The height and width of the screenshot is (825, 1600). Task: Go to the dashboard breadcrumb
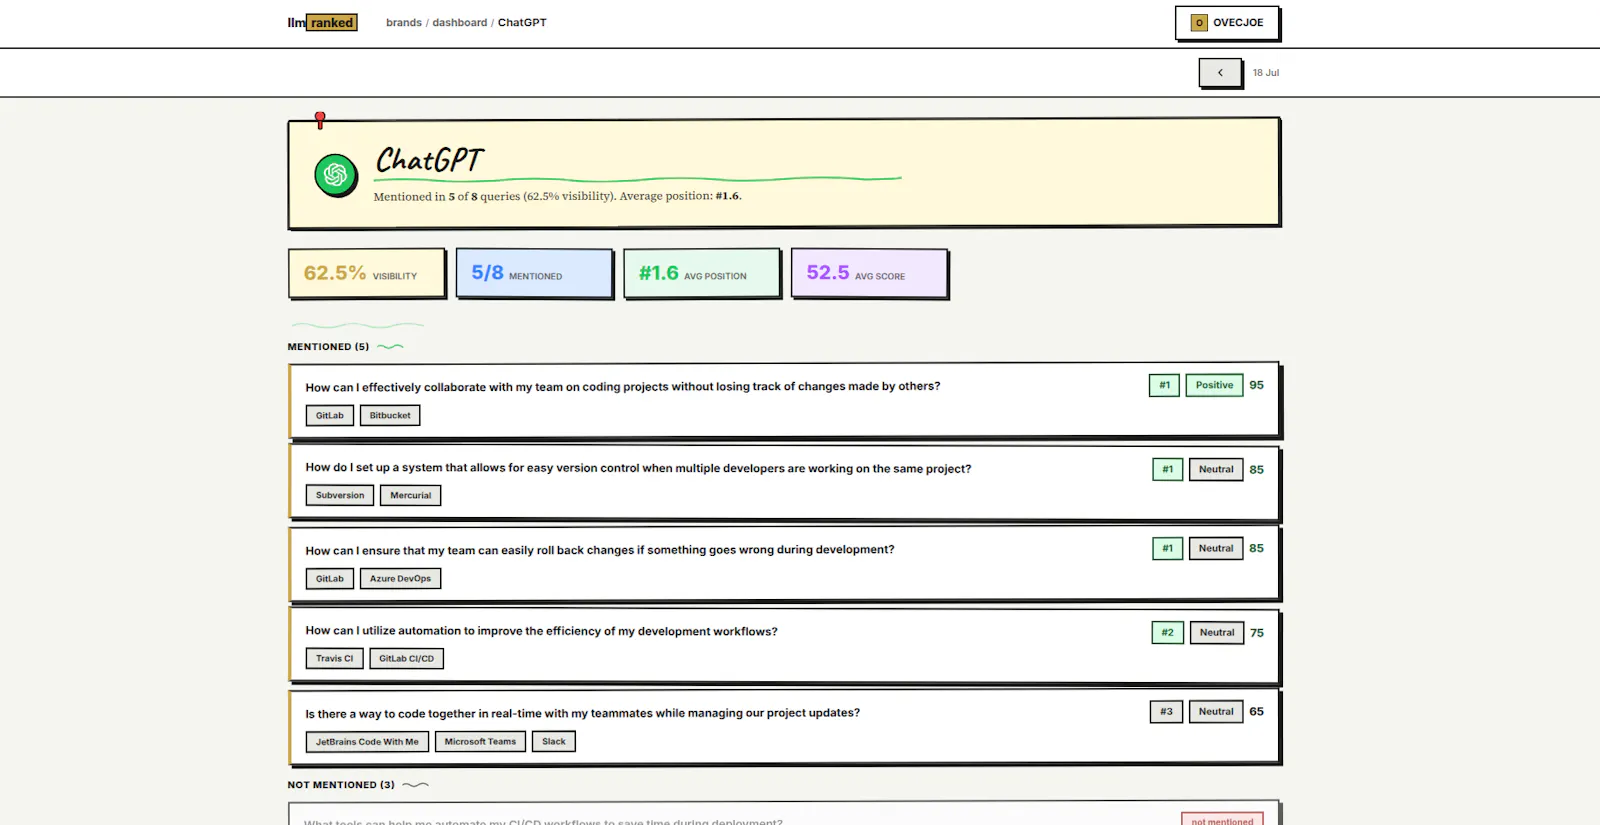pos(460,22)
